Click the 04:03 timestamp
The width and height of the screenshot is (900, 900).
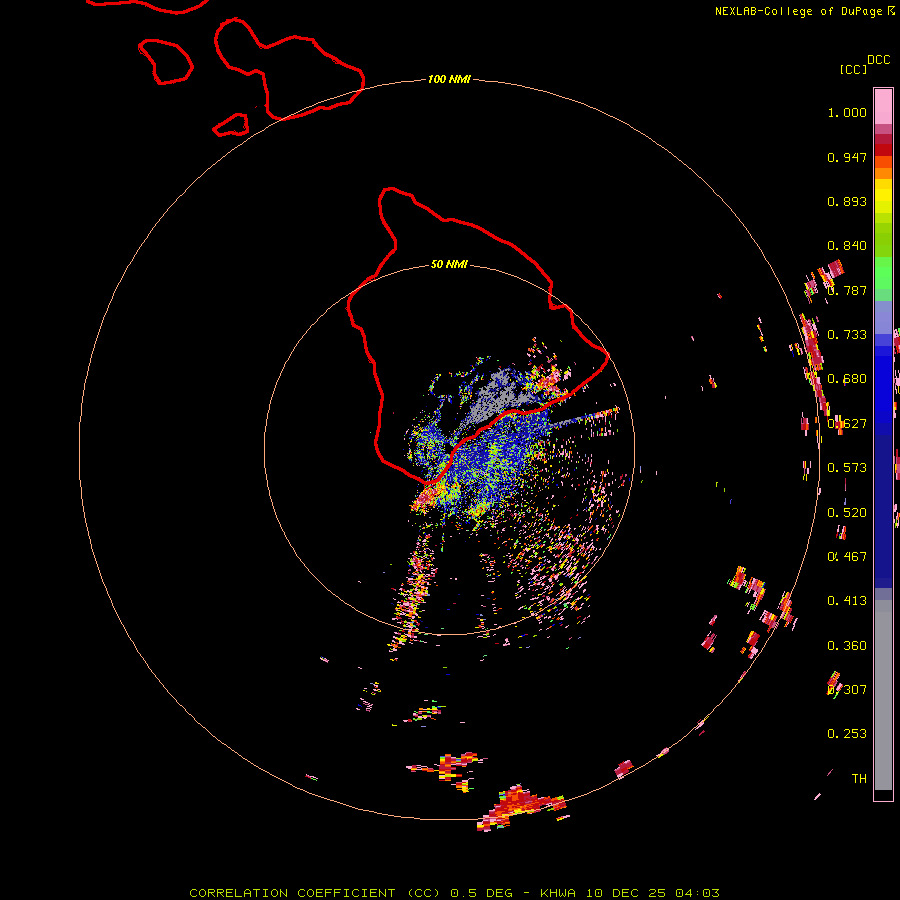click(697, 893)
